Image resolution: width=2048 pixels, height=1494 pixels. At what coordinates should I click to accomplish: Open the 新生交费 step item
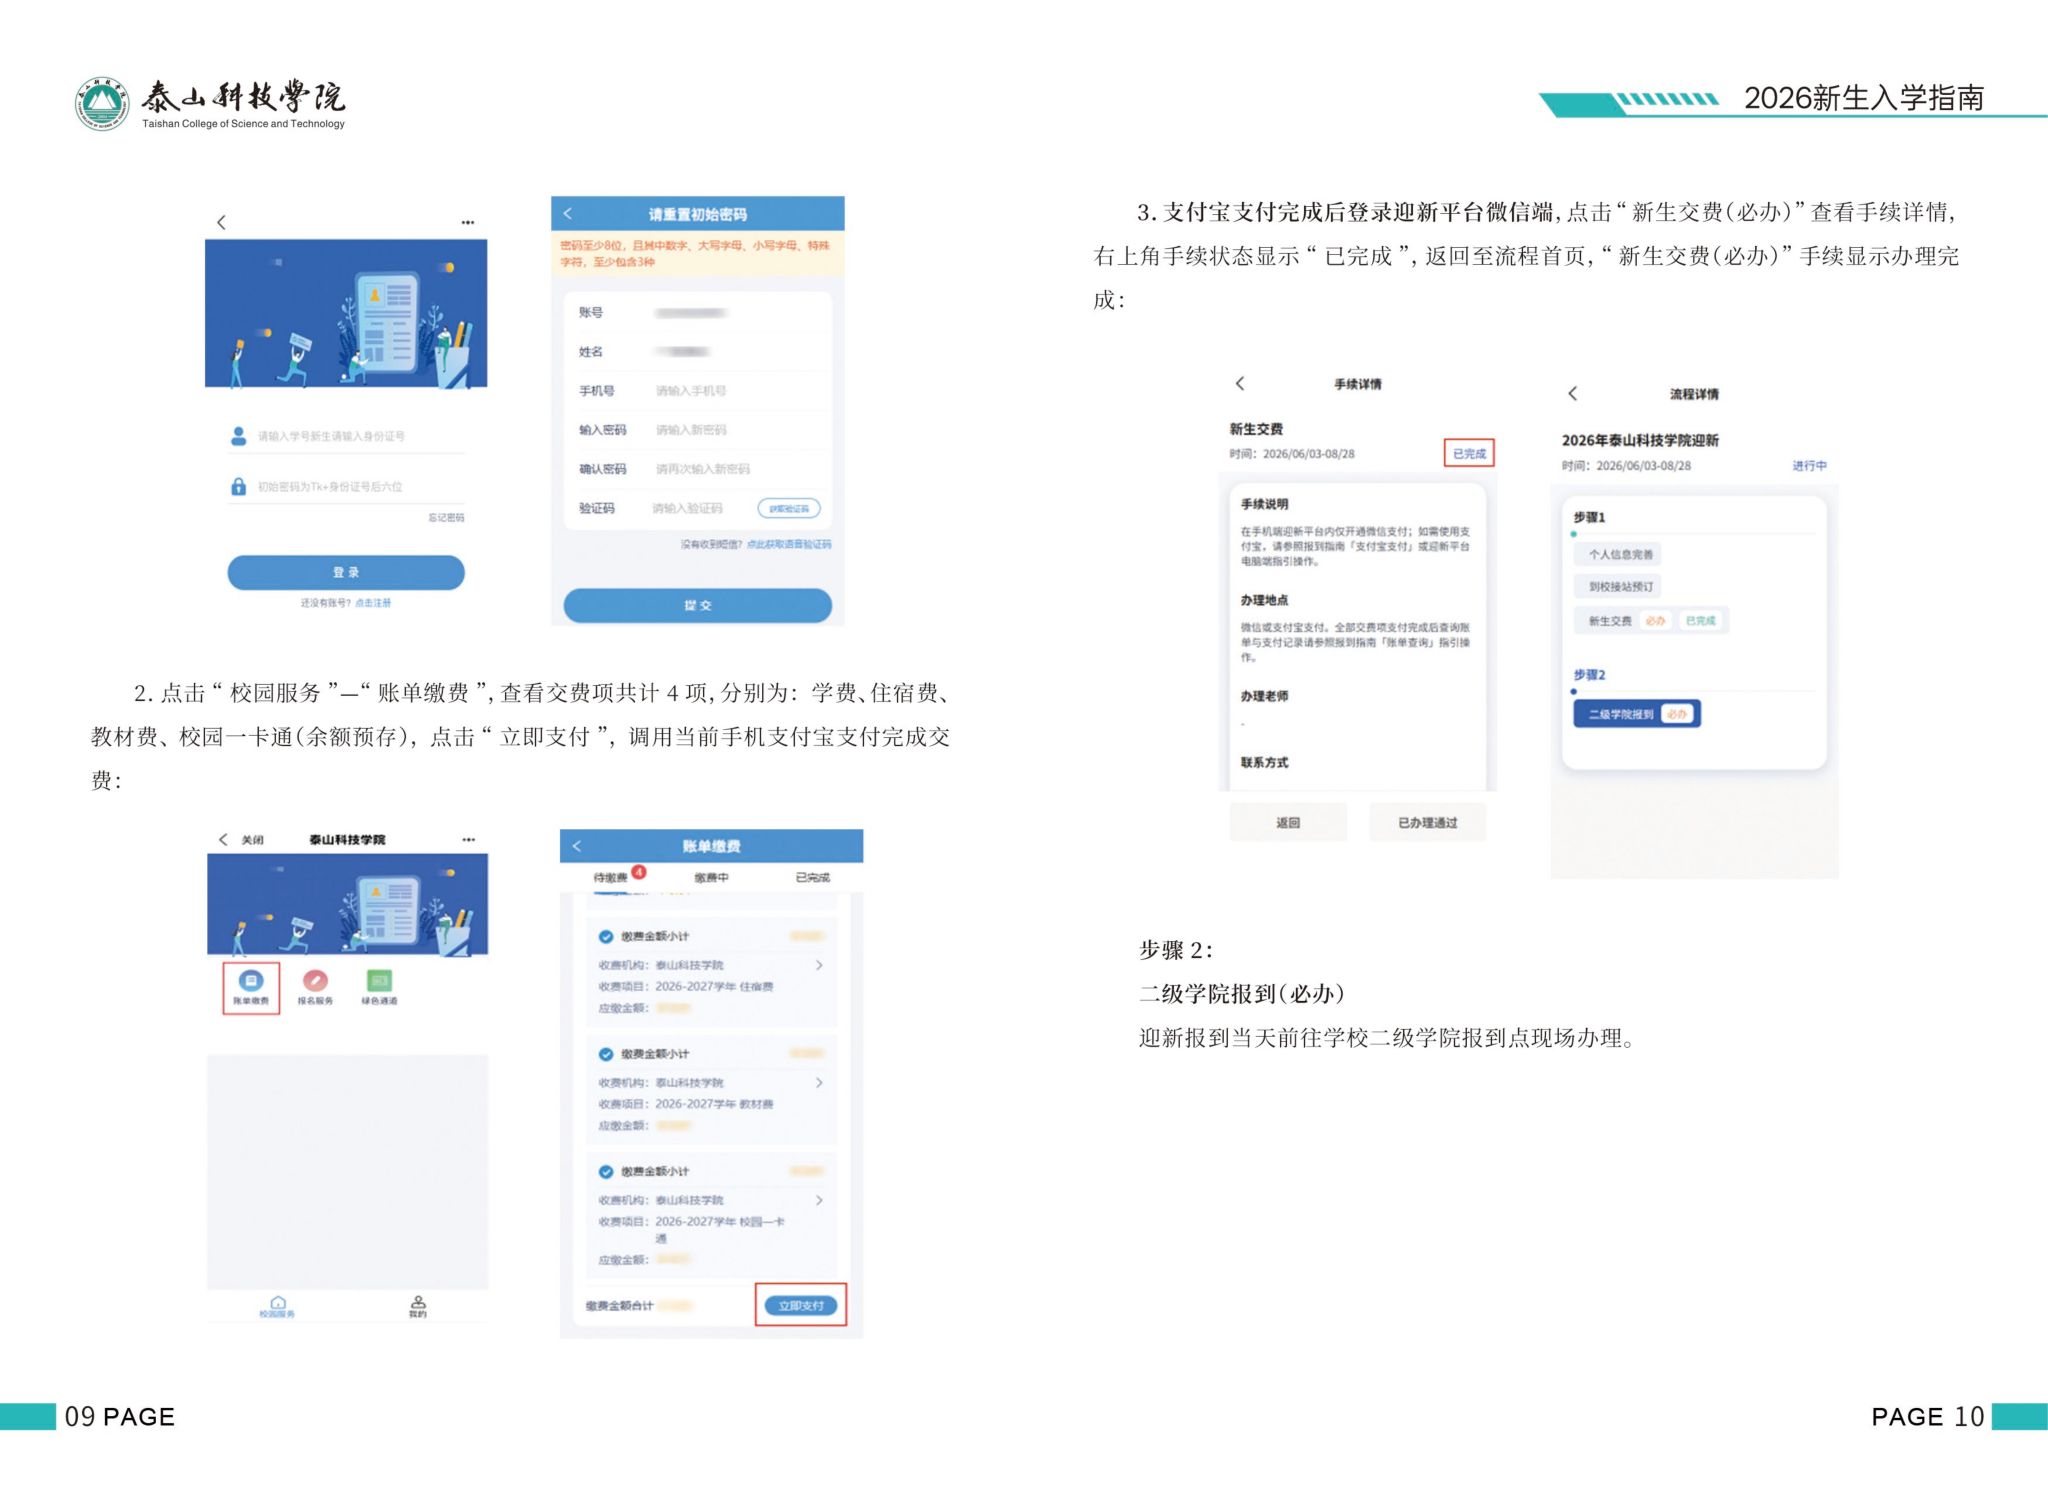tap(1651, 621)
